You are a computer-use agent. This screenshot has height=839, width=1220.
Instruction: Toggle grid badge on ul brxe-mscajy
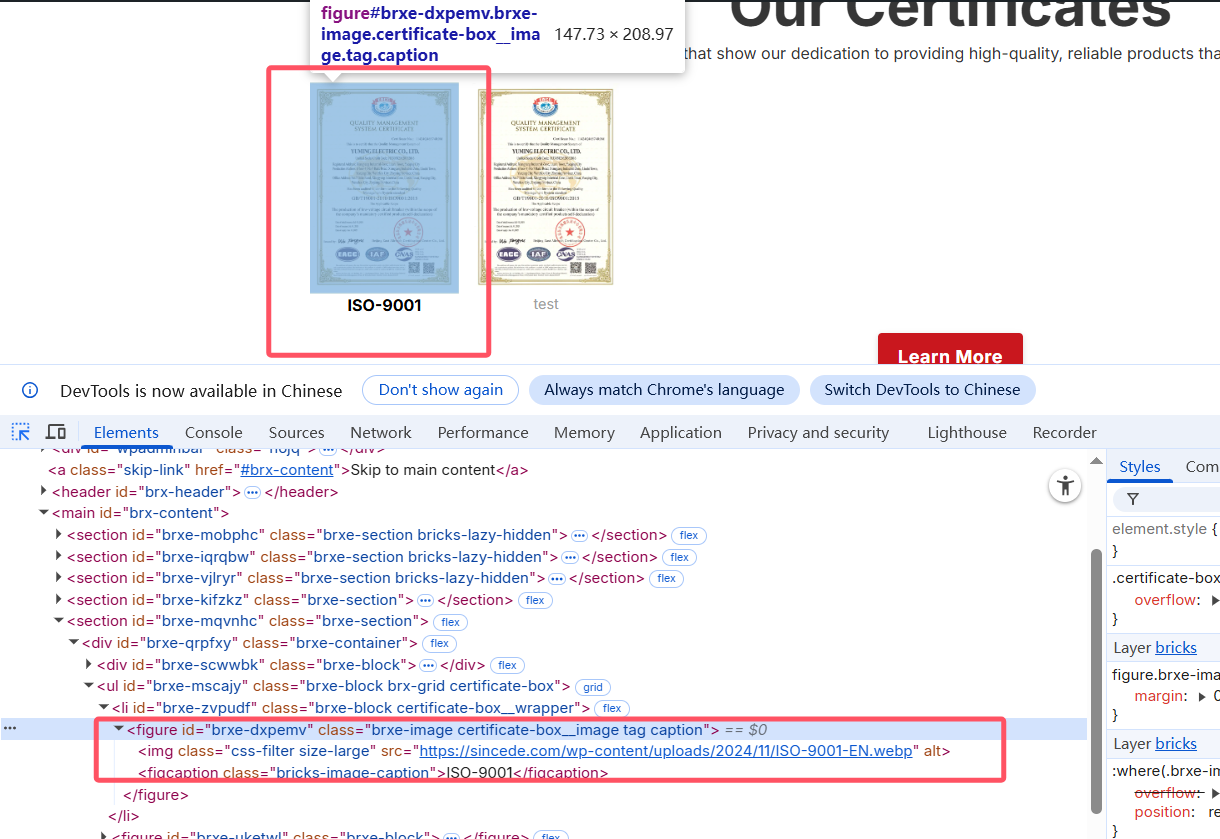click(593, 687)
